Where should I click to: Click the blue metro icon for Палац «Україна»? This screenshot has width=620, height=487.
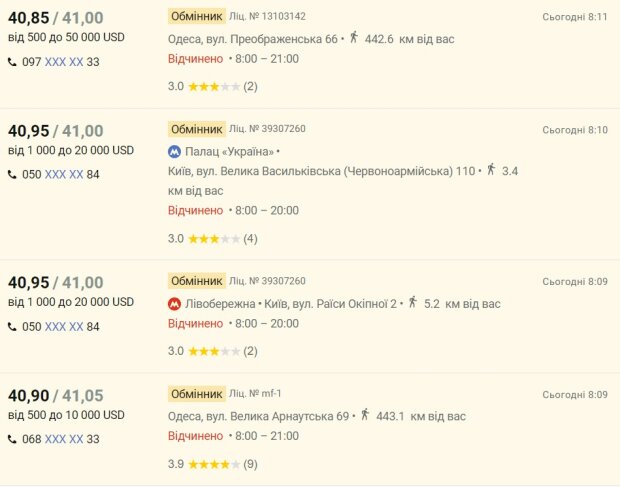click(175, 152)
